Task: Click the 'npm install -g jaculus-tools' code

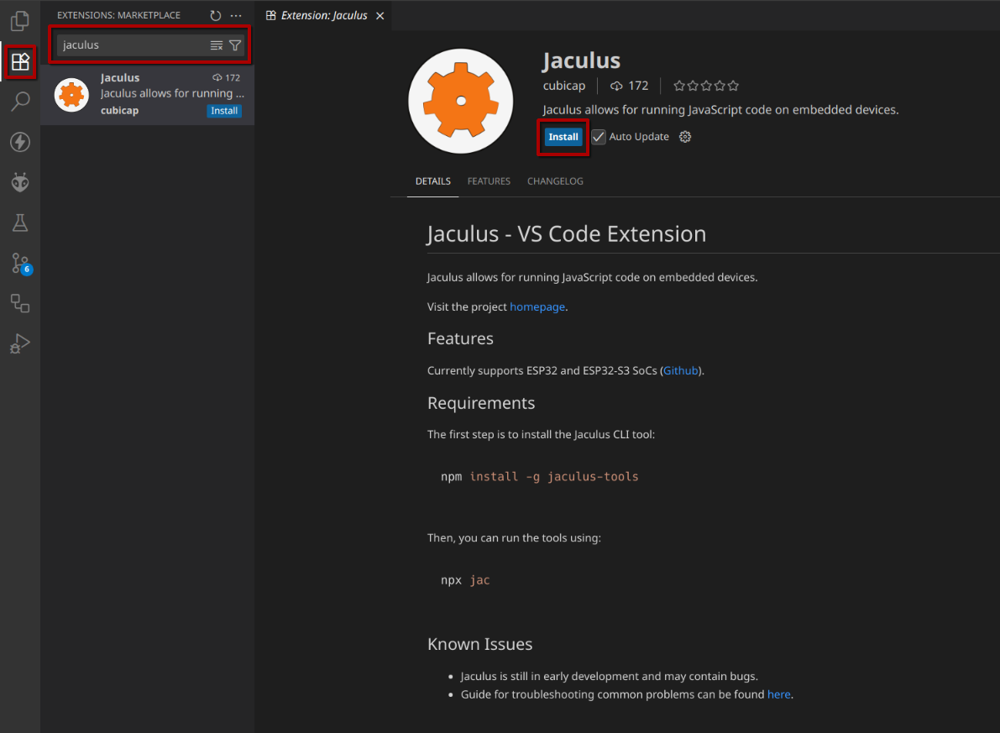Action: pos(540,477)
